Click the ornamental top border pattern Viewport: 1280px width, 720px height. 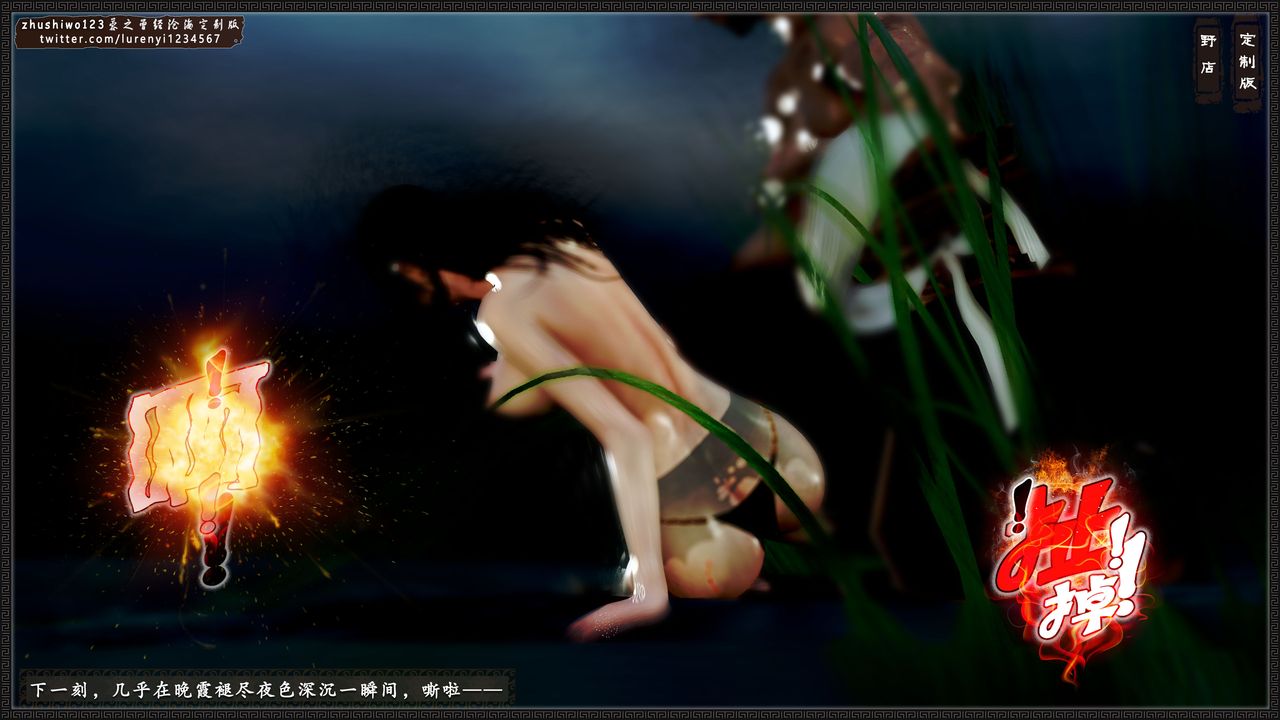(640, 6)
